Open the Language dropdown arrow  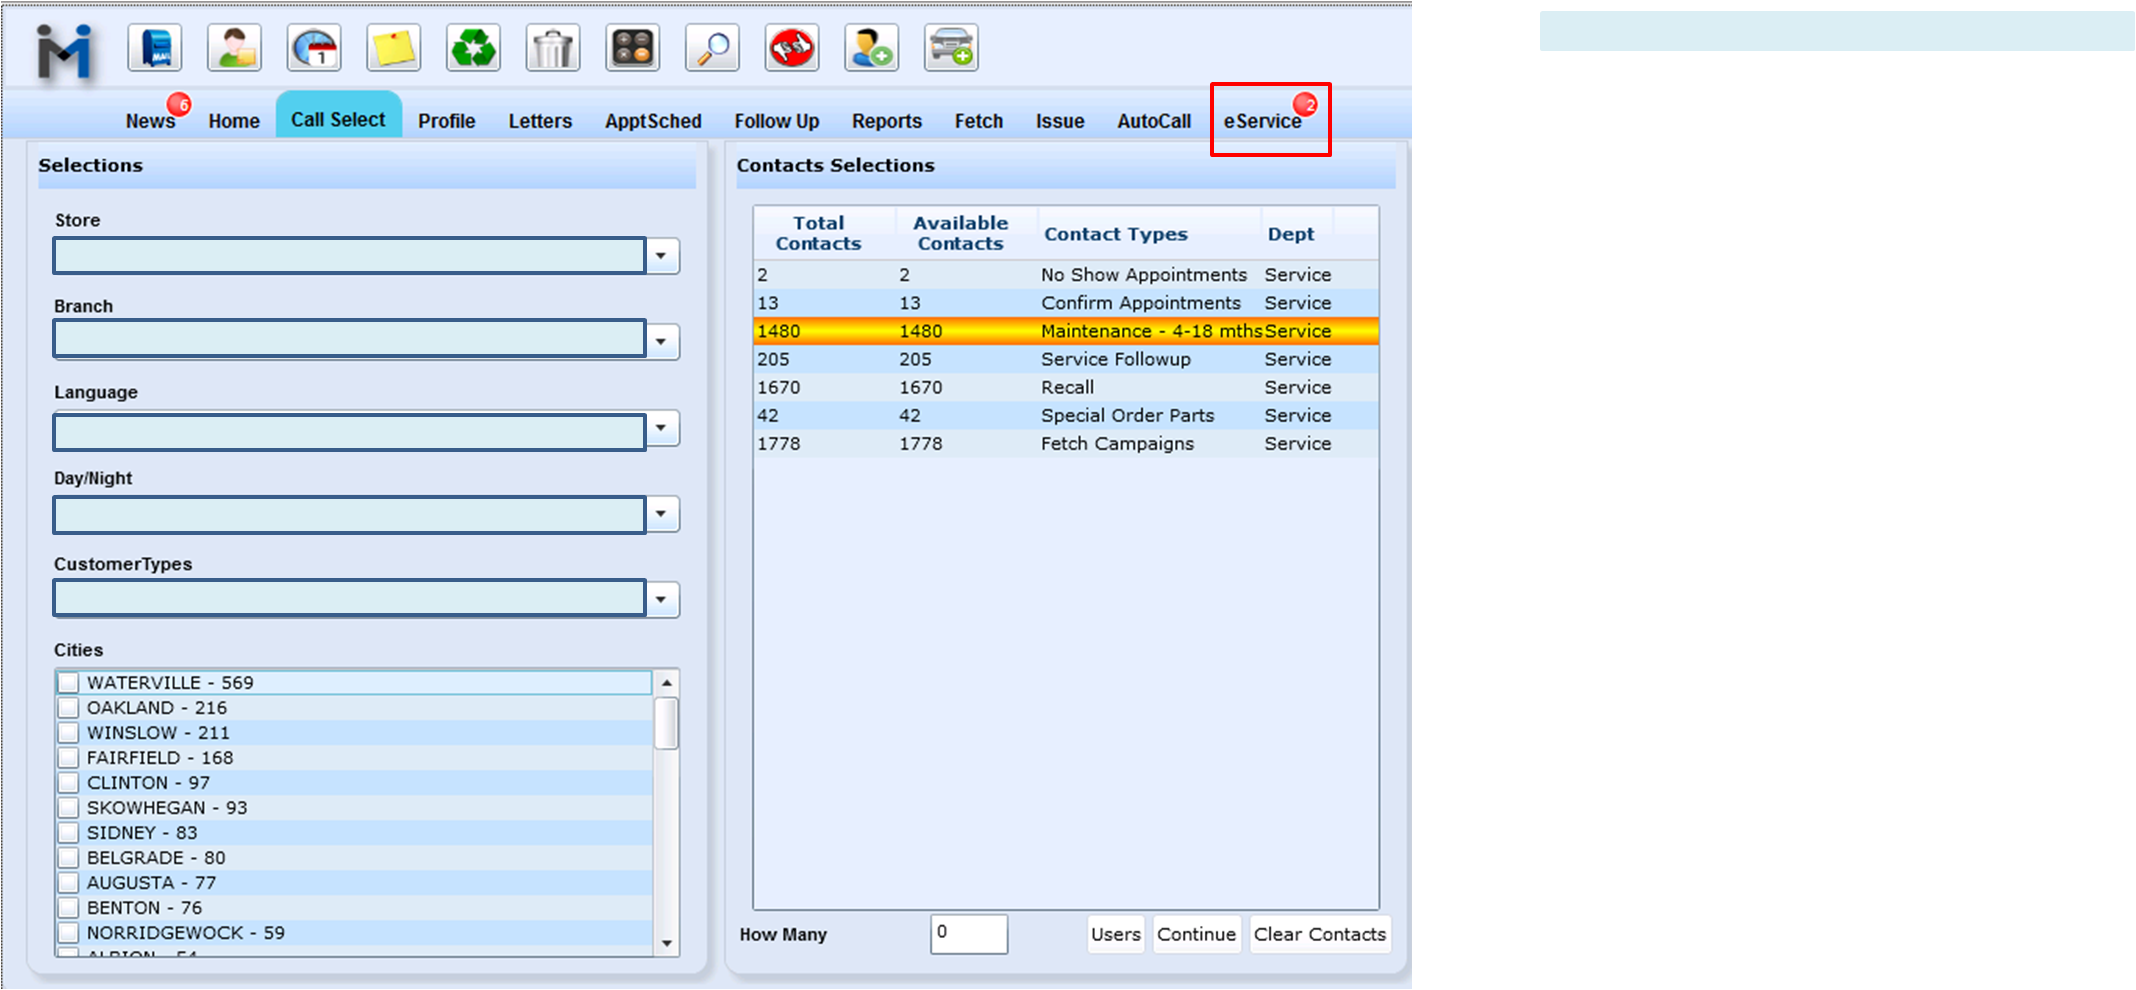click(661, 428)
